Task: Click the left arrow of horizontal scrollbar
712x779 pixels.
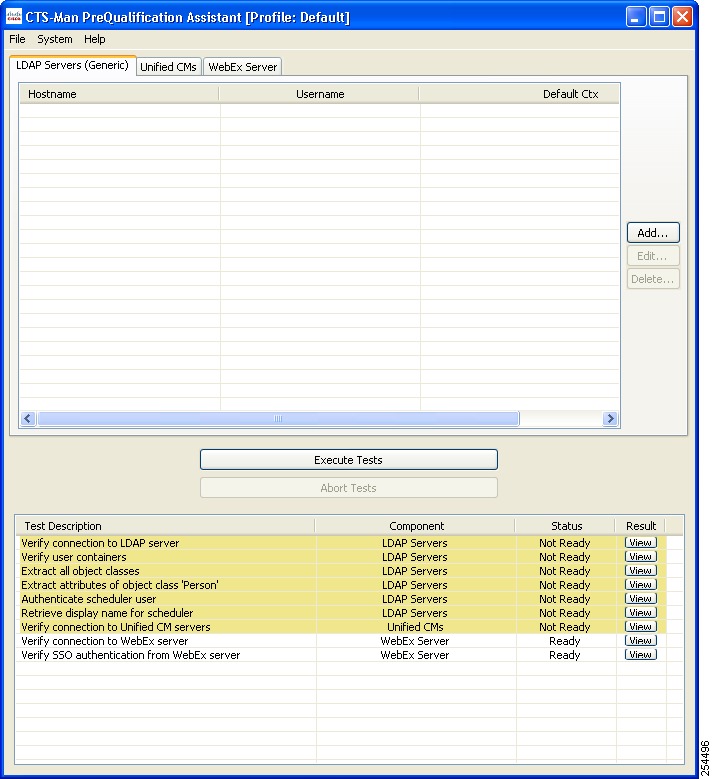Action: 28,419
